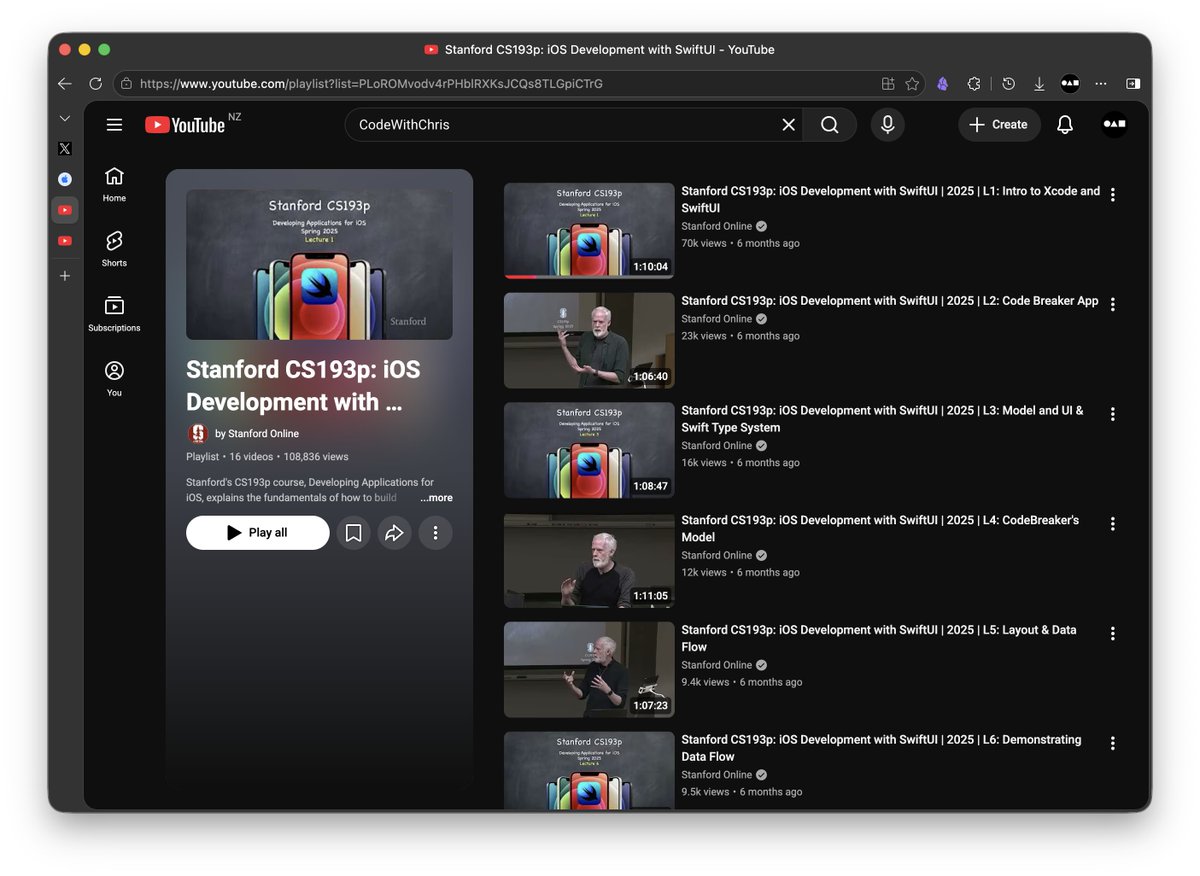Bookmark this page with the star icon
The height and width of the screenshot is (876, 1200).
click(912, 84)
